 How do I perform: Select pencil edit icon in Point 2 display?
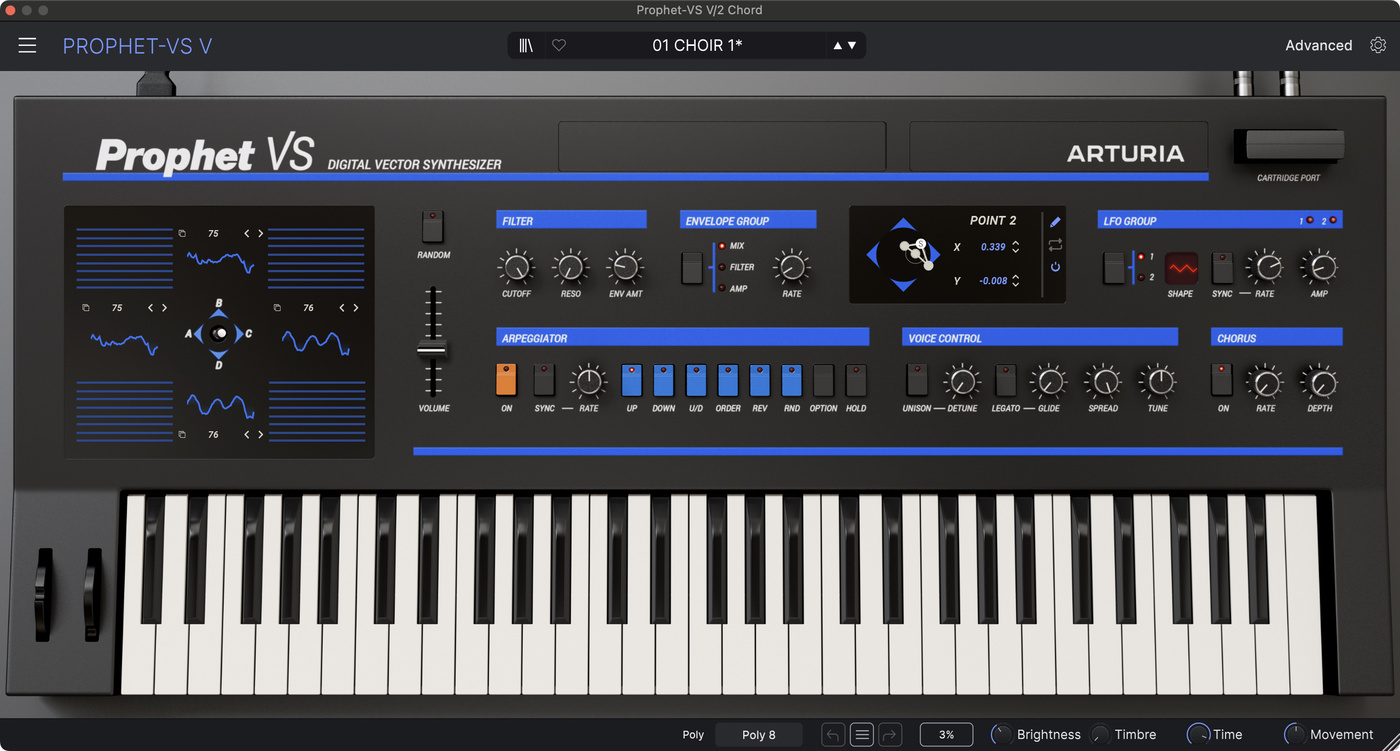pos(1055,222)
